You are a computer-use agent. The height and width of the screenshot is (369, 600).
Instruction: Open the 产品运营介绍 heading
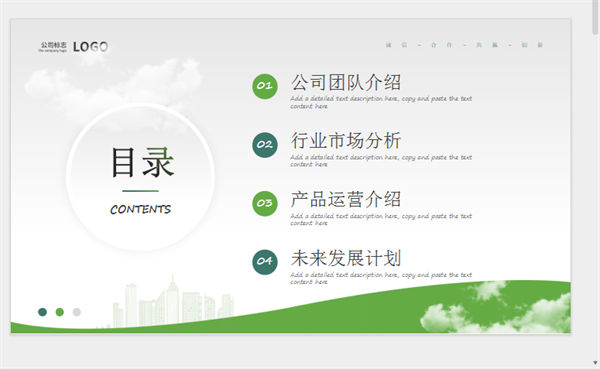pos(346,200)
